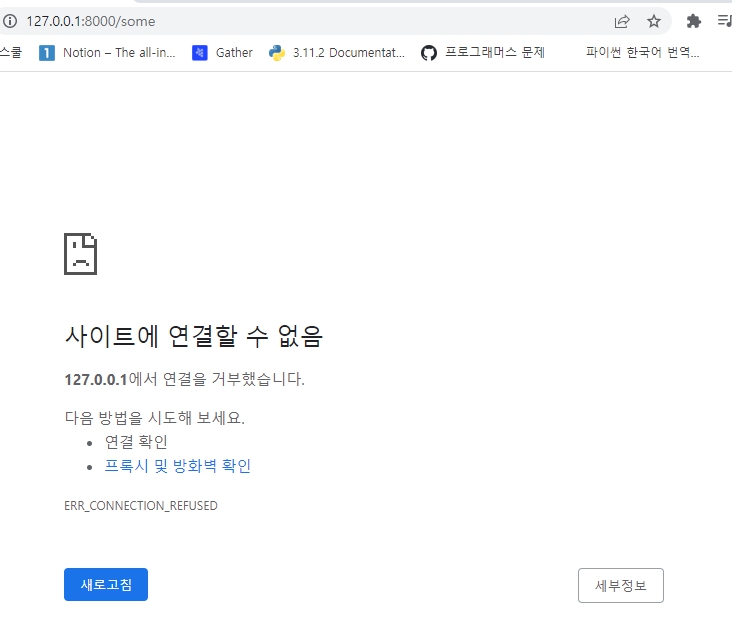
Task: Open the Gather bookmark
Action: click(x=222, y=53)
